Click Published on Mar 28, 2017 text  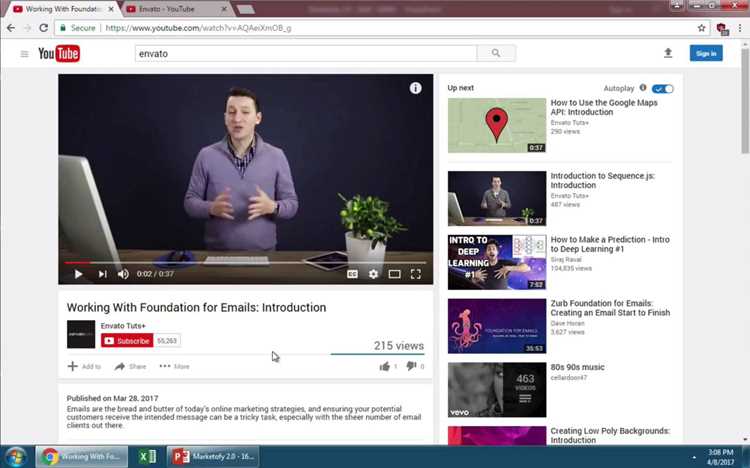[x=112, y=398]
